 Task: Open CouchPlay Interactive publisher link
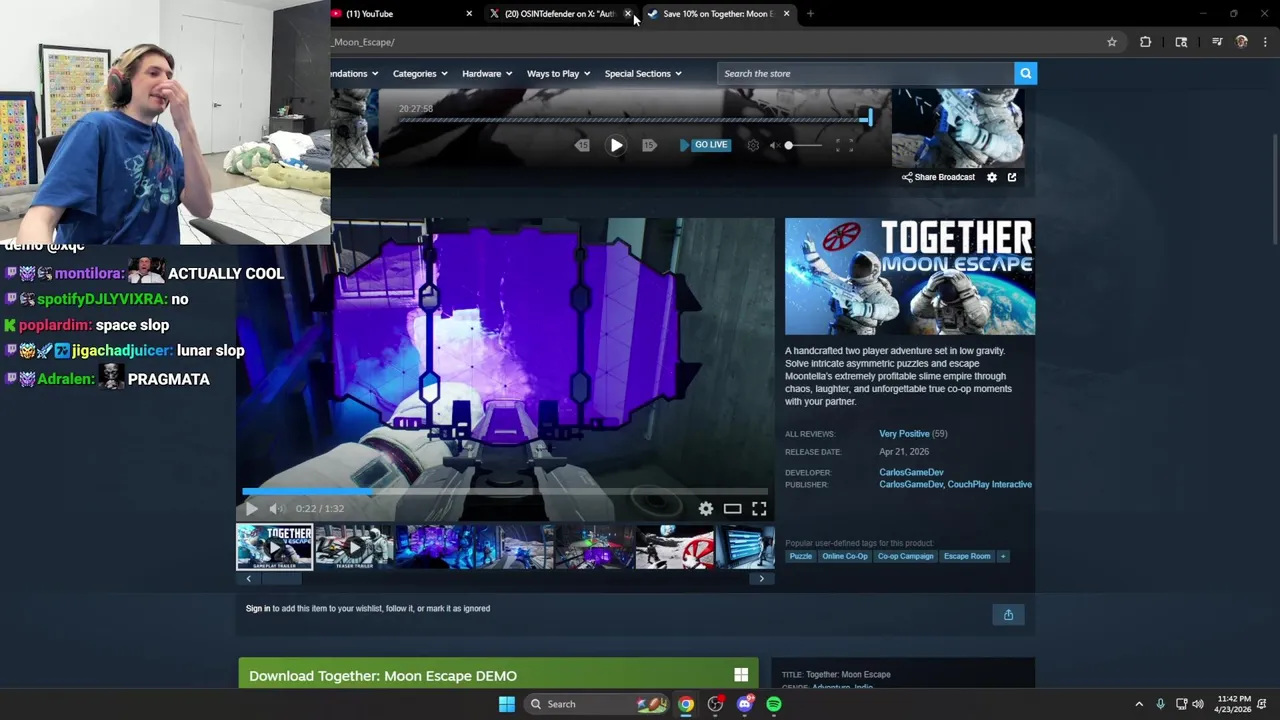coord(990,485)
